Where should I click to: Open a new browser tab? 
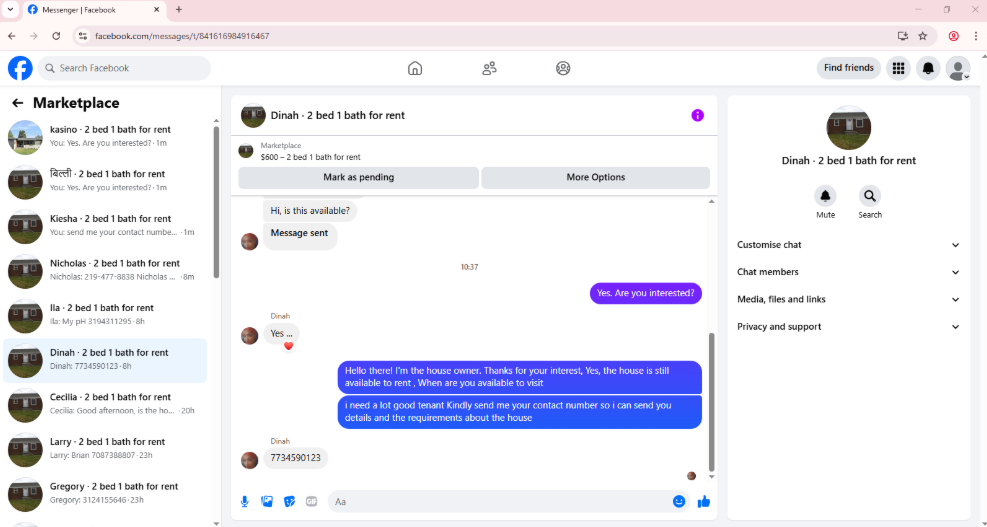pos(179,9)
